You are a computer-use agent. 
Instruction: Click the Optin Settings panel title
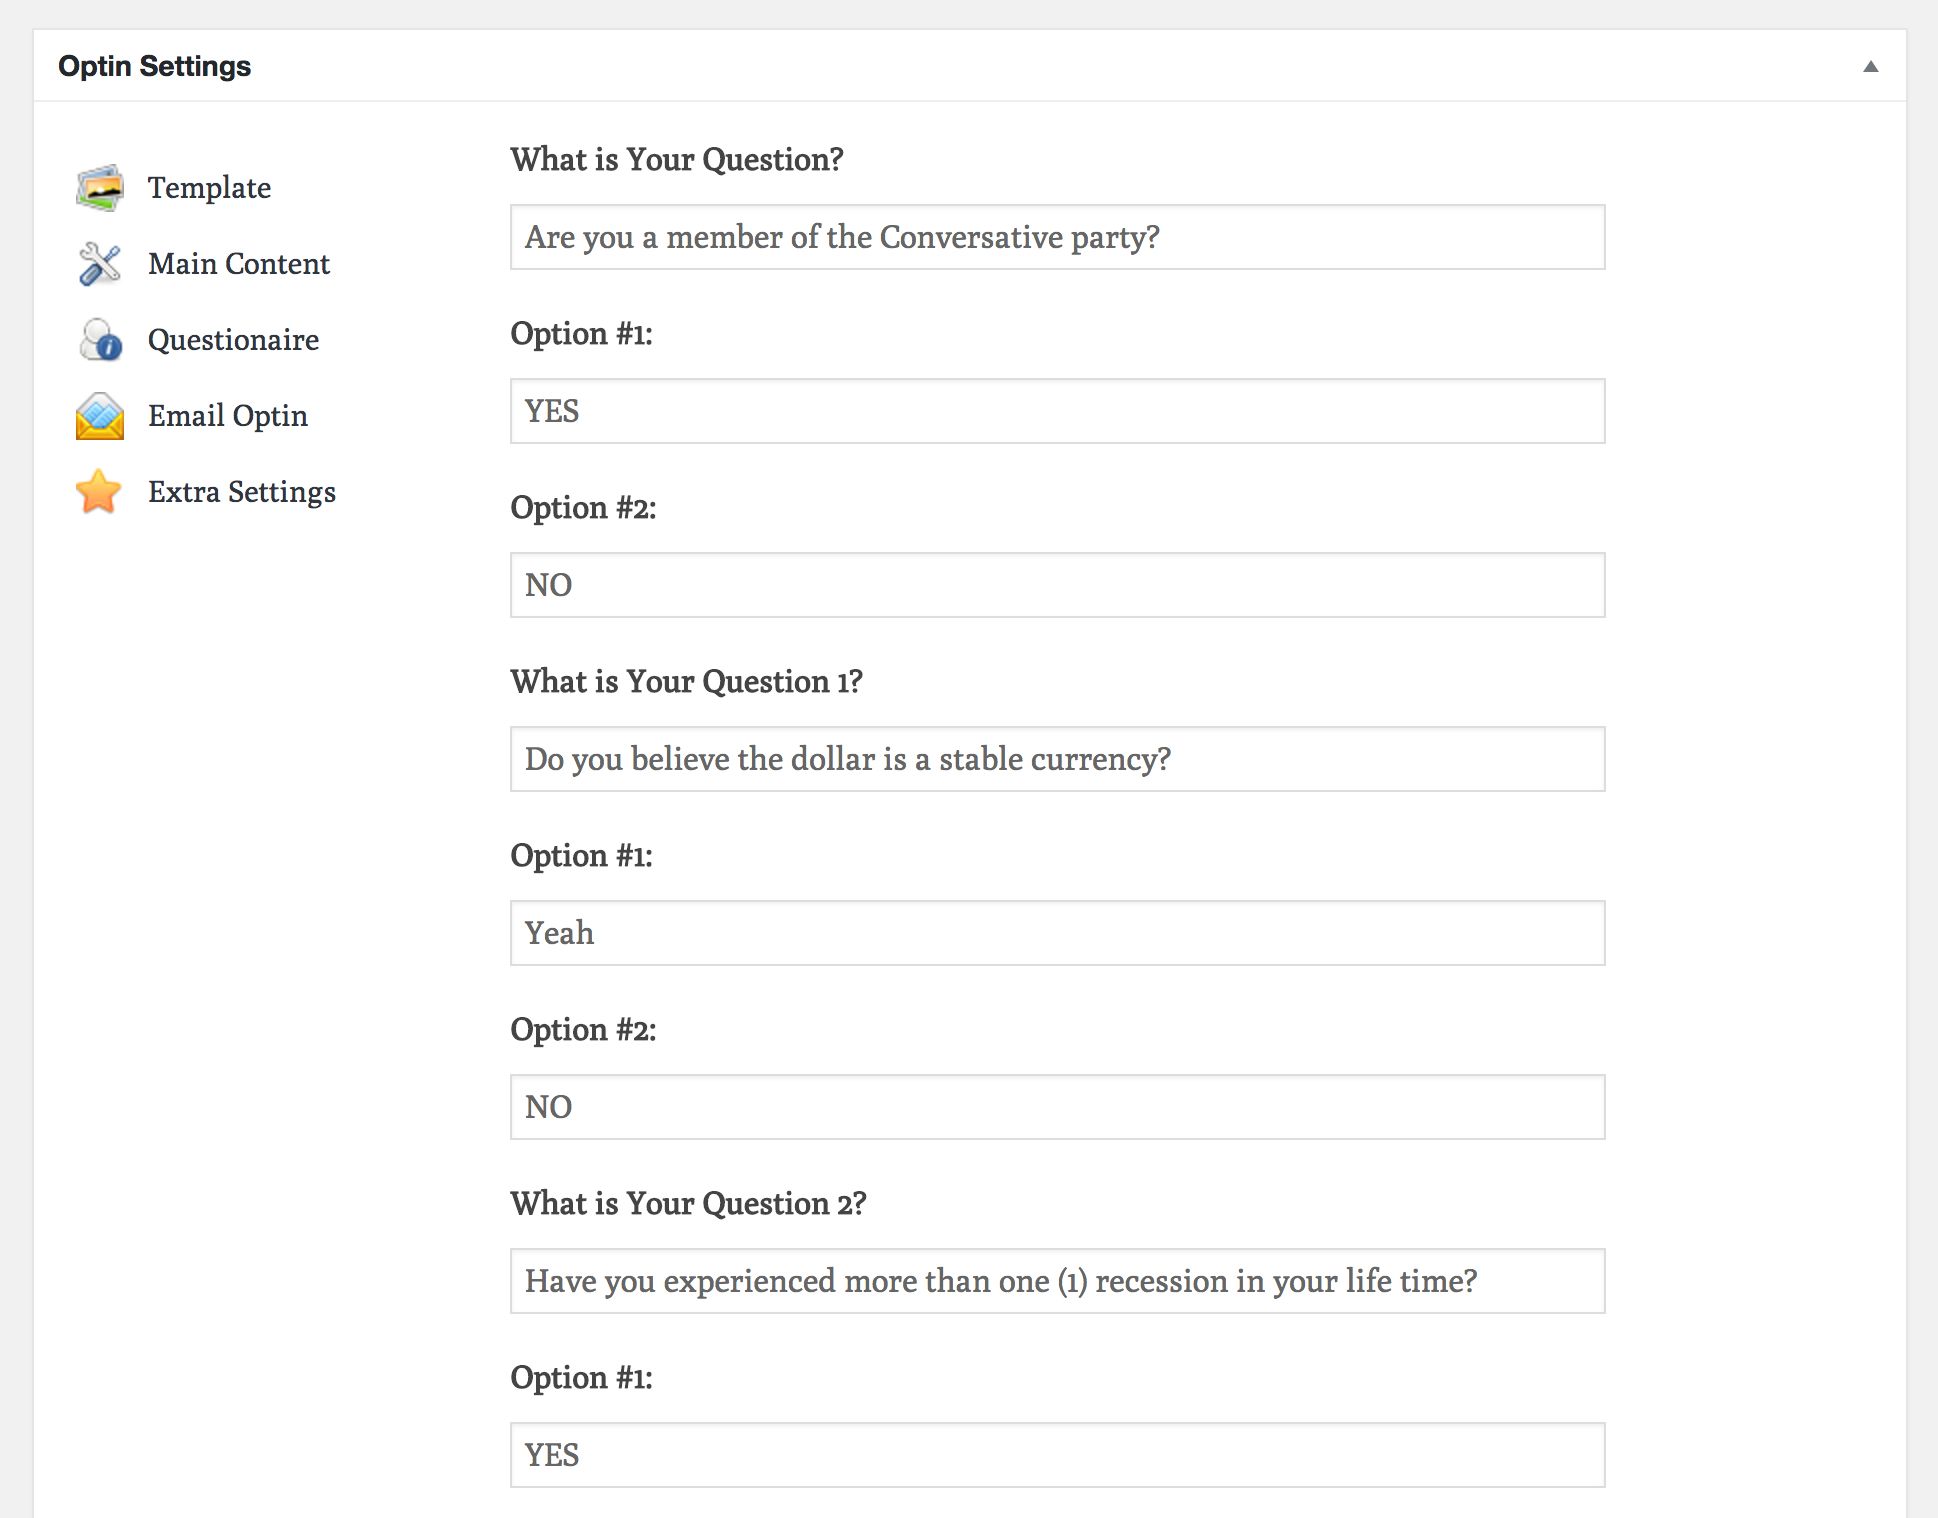click(x=155, y=66)
